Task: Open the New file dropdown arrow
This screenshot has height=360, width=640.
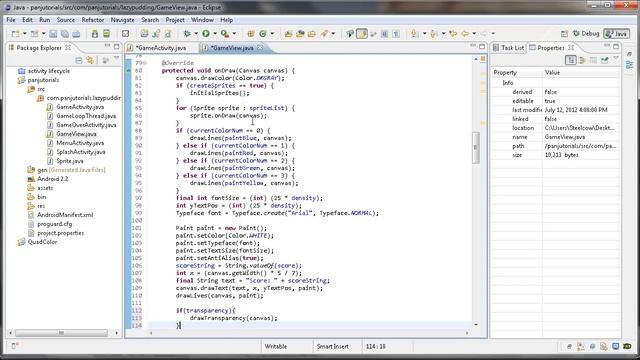Action: pos(24,34)
